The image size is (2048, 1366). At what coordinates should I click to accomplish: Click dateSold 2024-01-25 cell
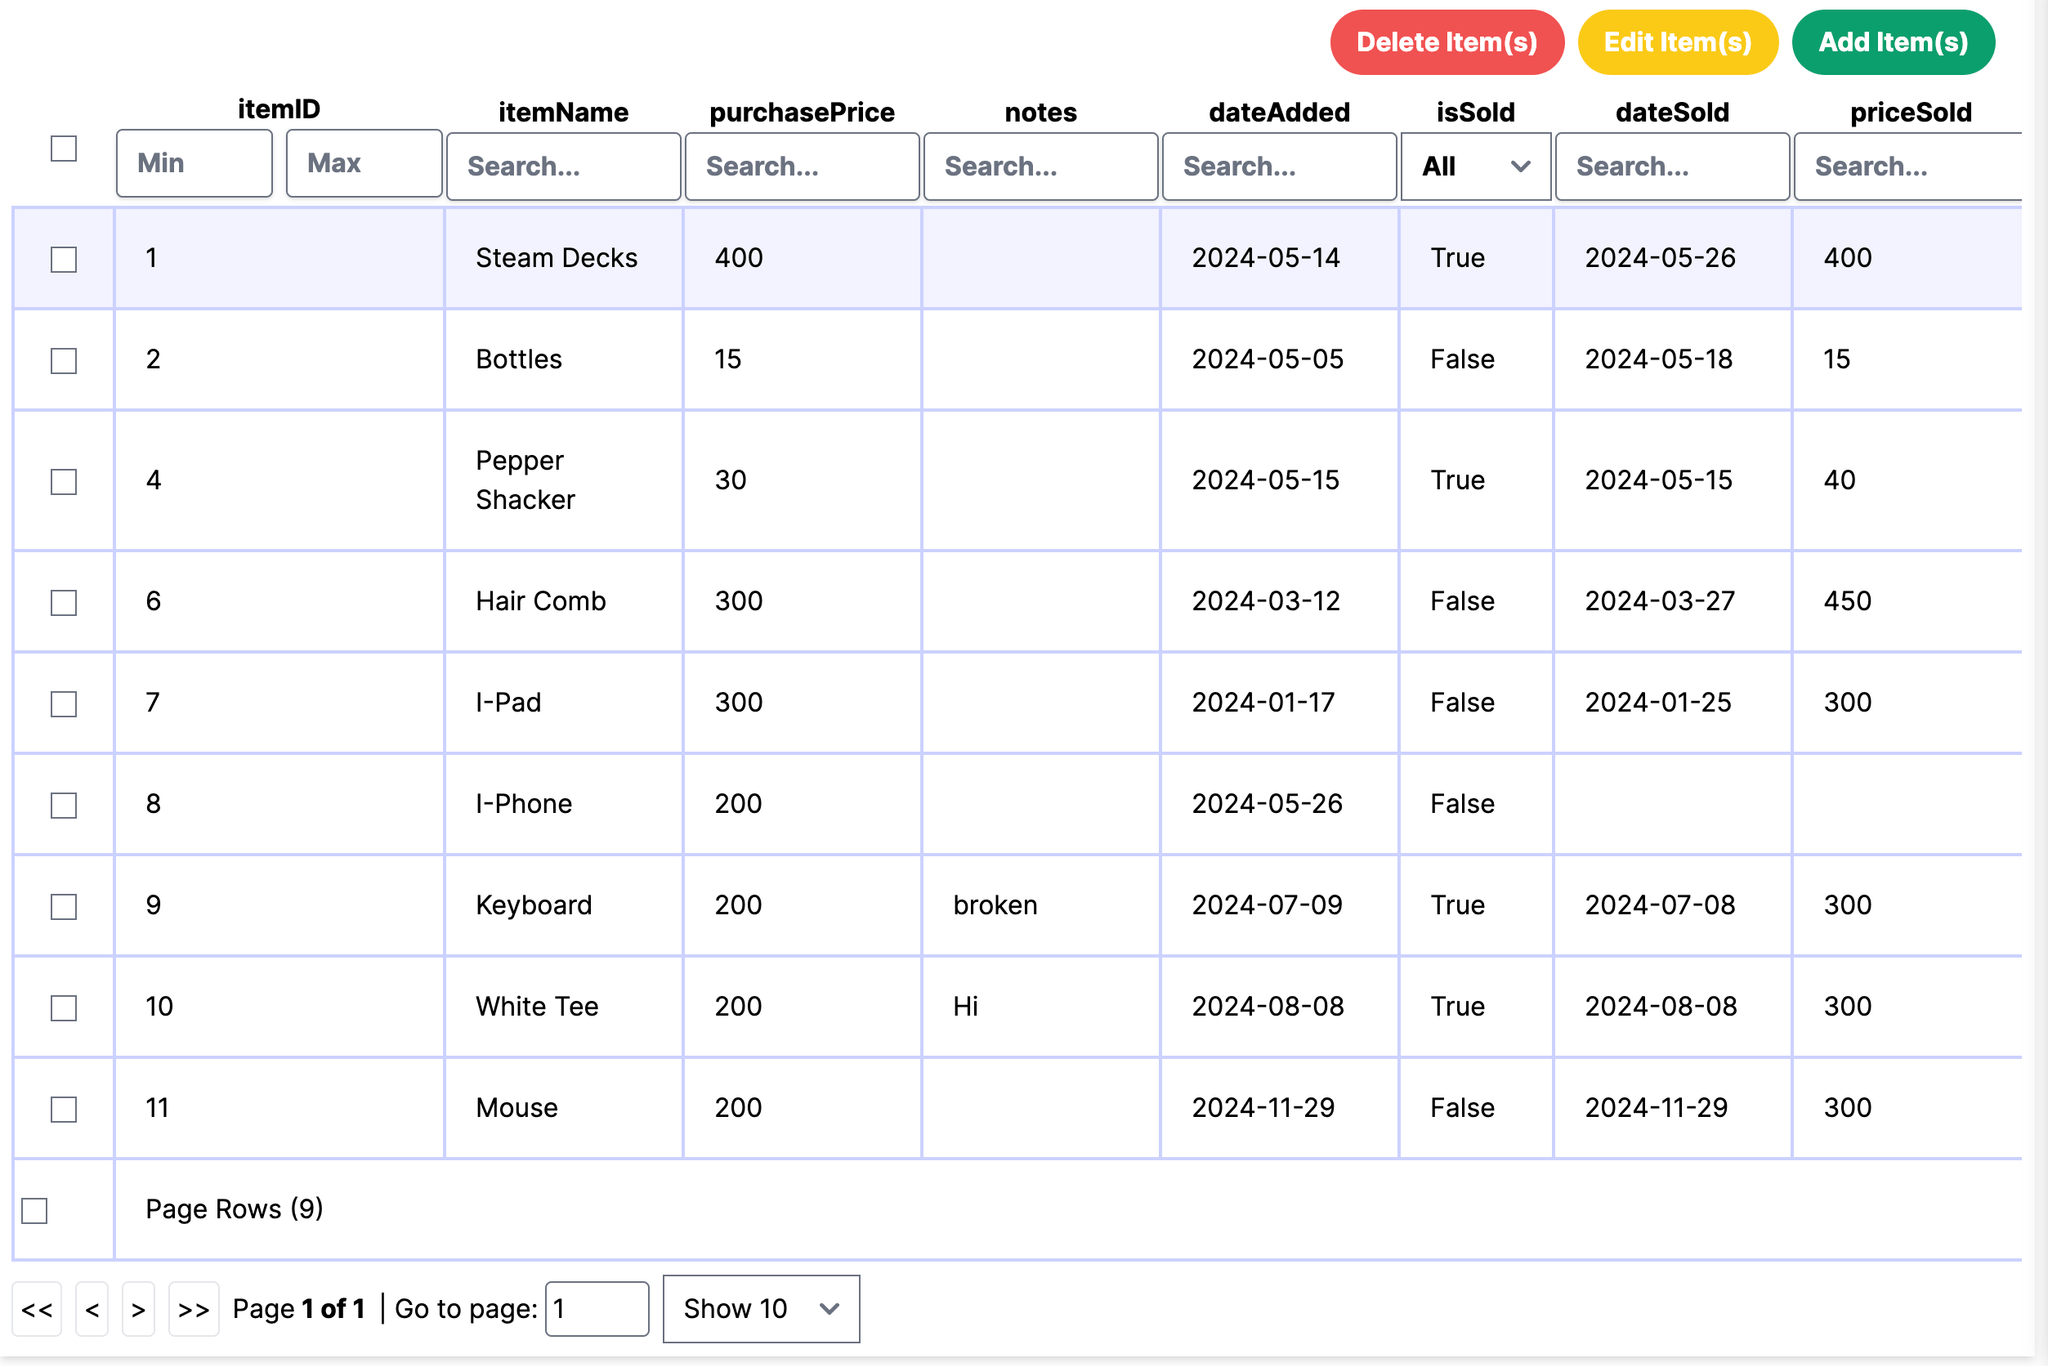coord(1672,702)
